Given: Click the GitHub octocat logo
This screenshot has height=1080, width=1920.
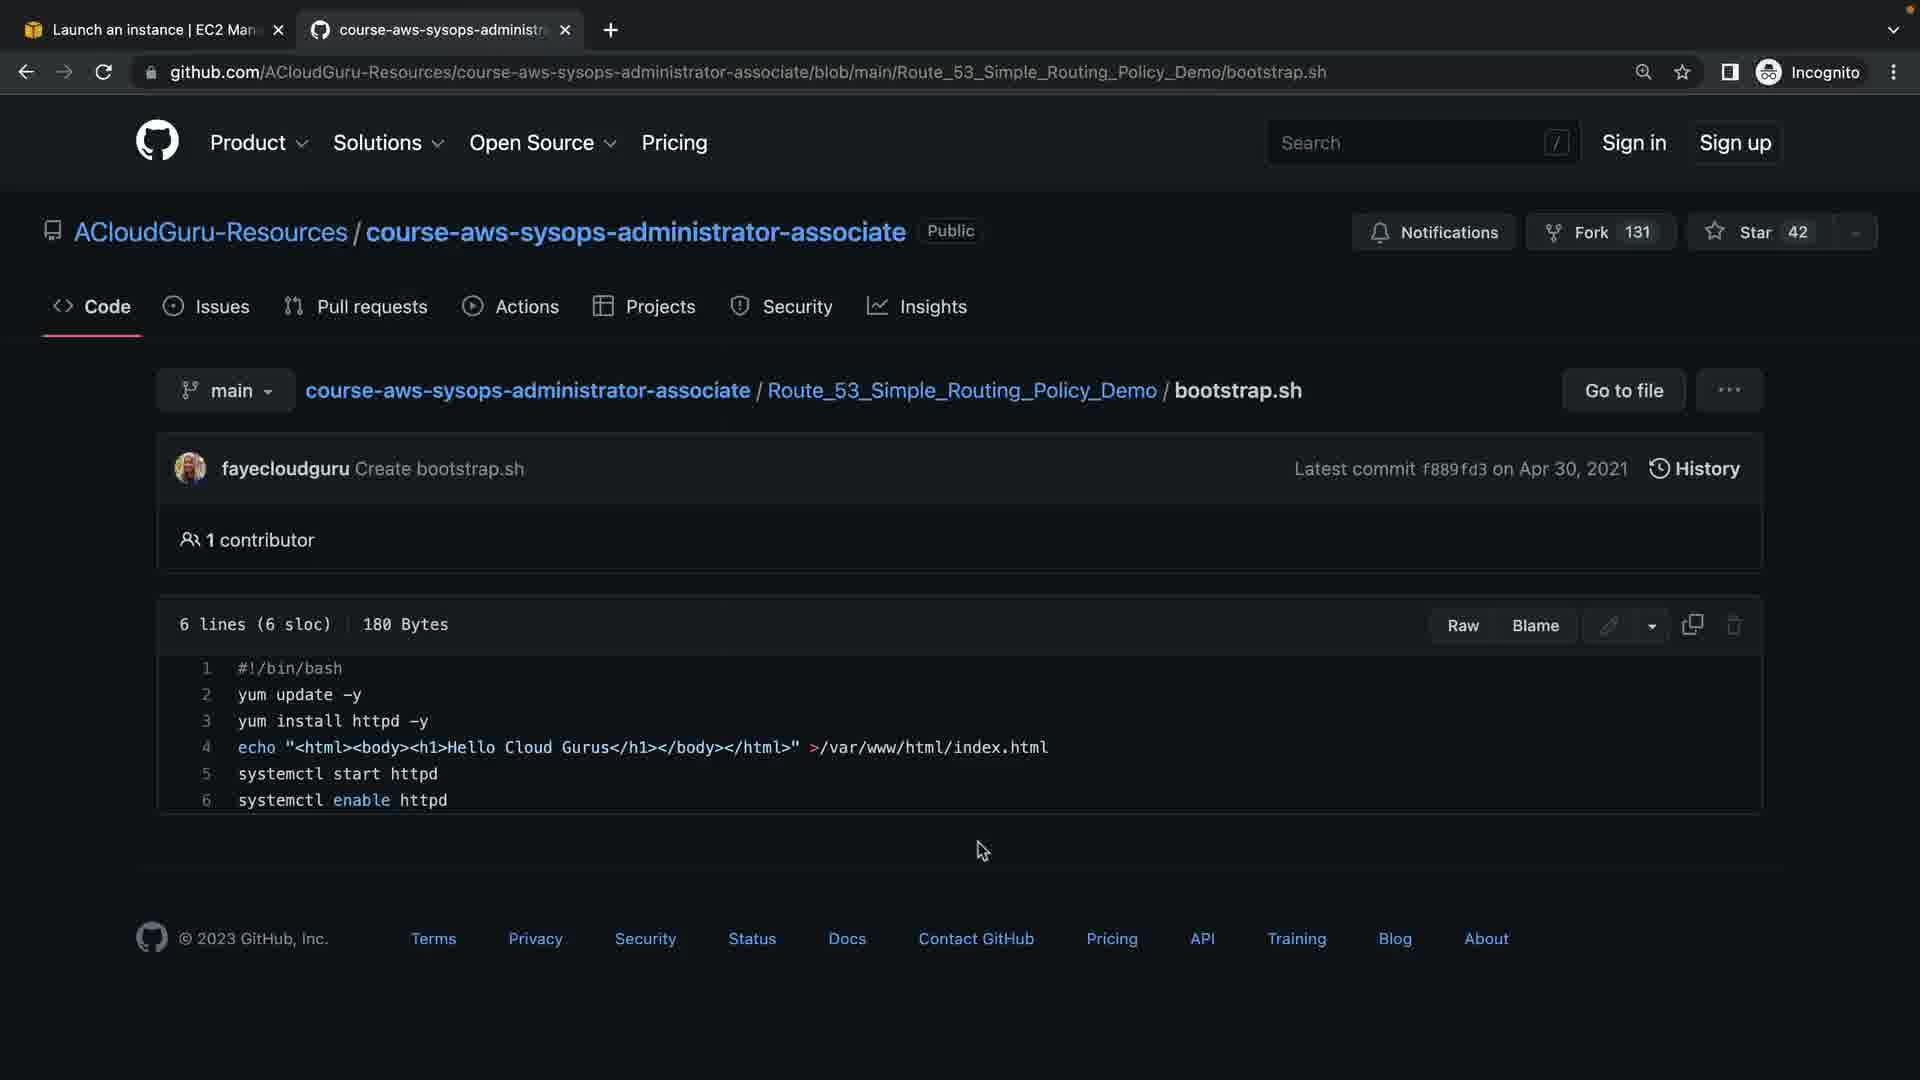Looking at the screenshot, I should click(157, 141).
